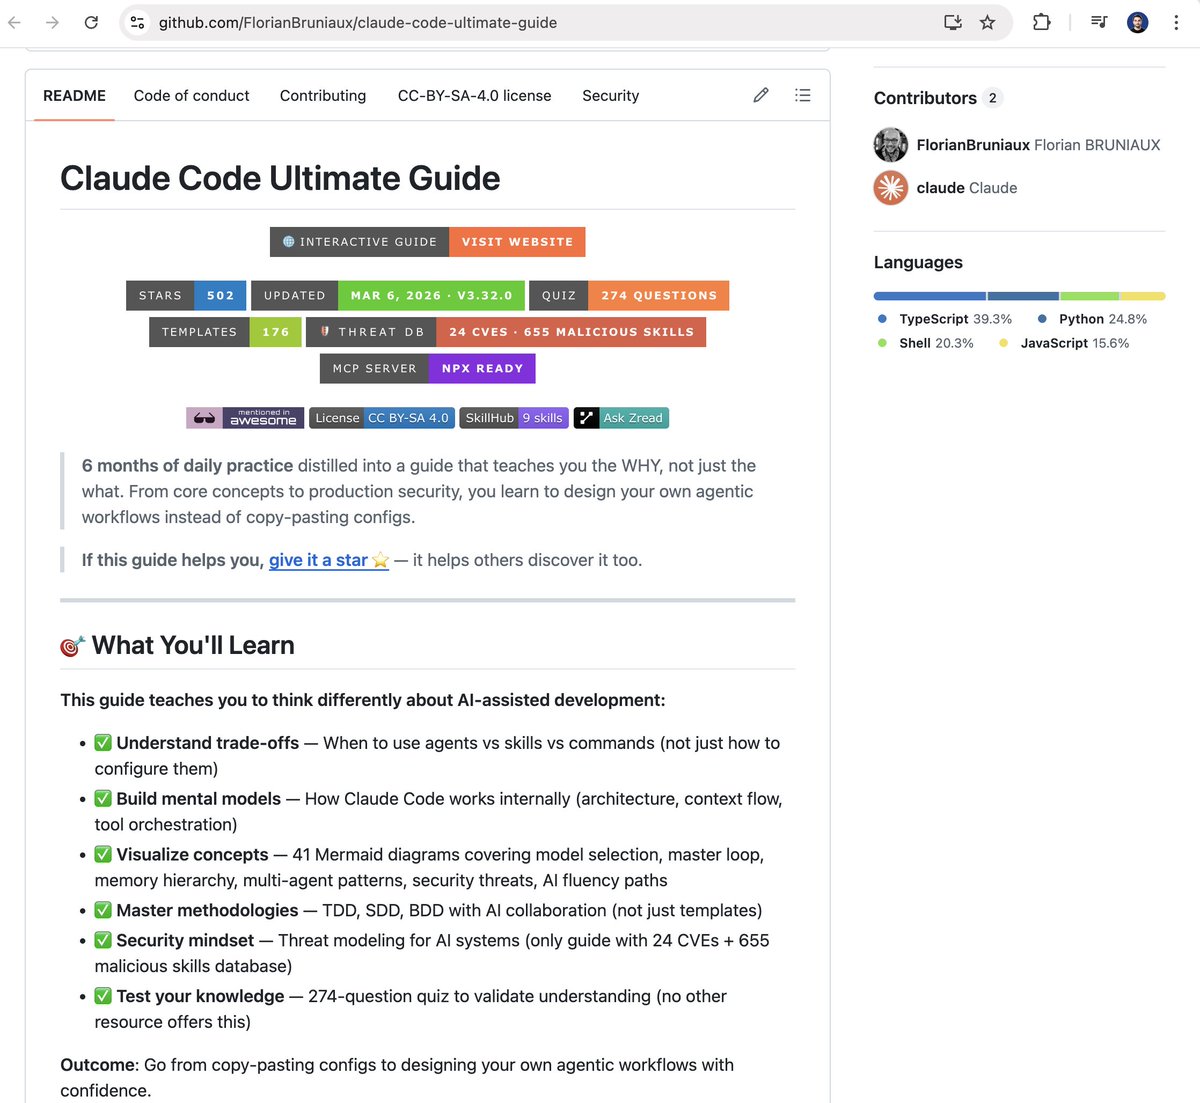Follow the "give it a star" link
The width and height of the screenshot is (1200, 1103).
328,560
